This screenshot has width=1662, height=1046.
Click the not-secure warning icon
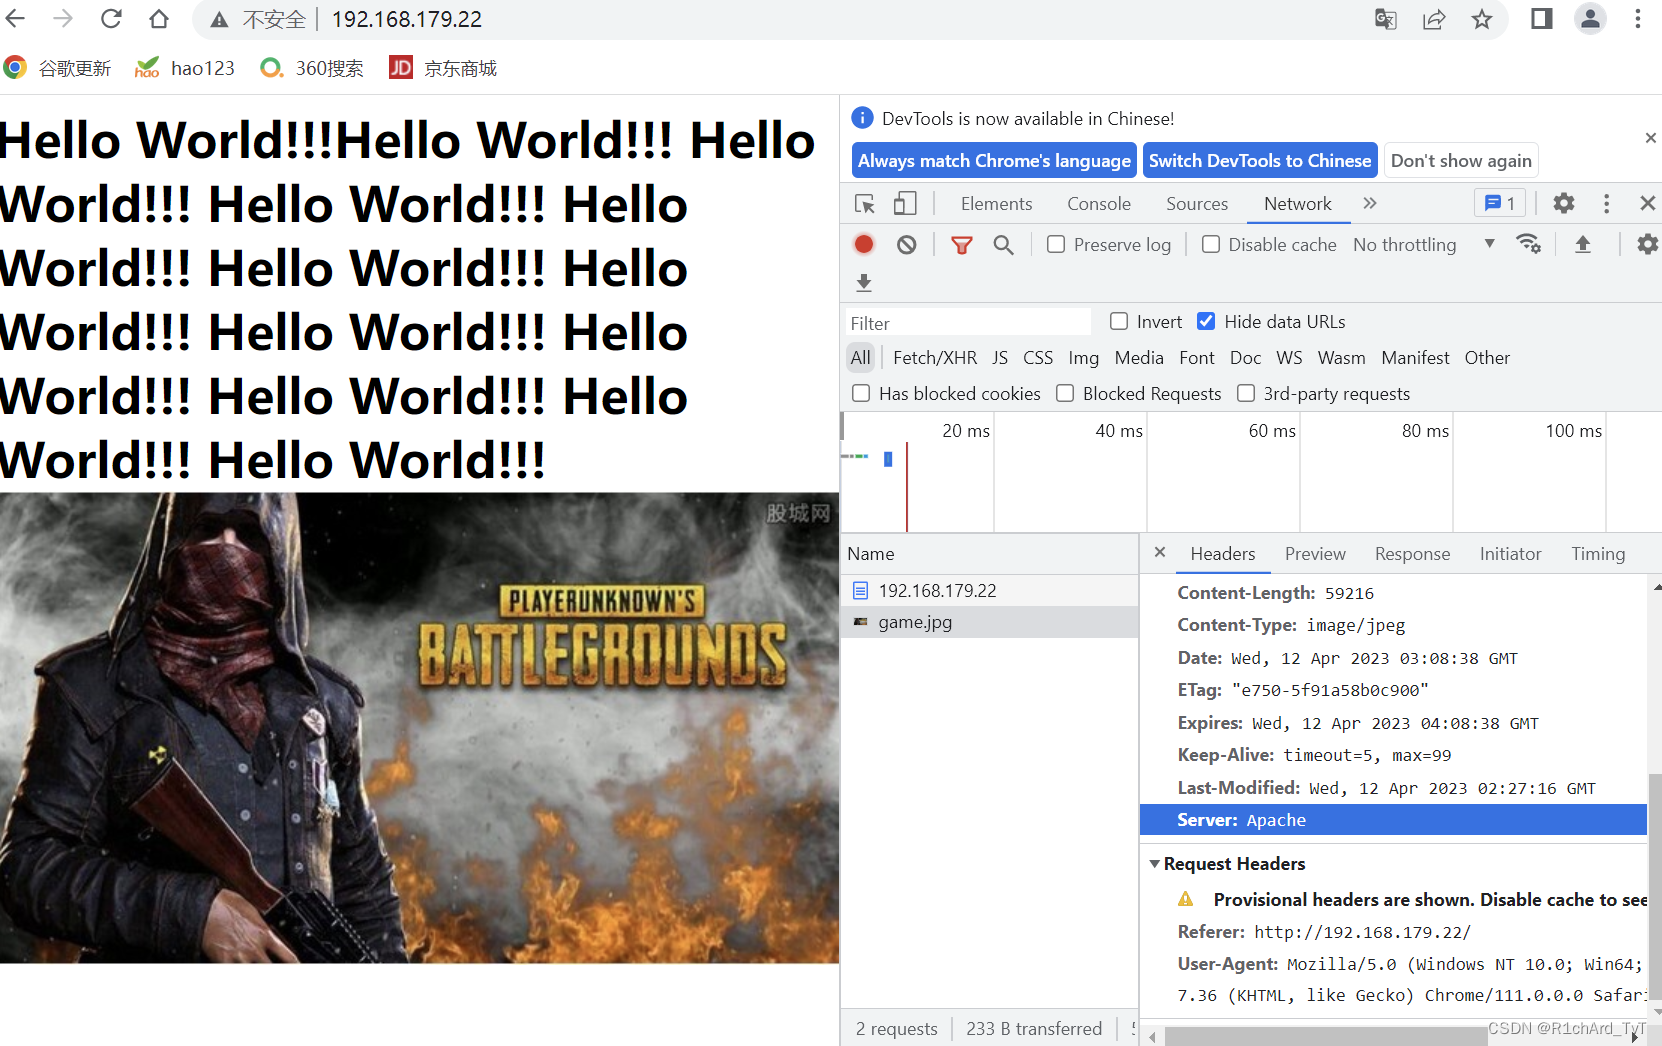tap(220, 19)
